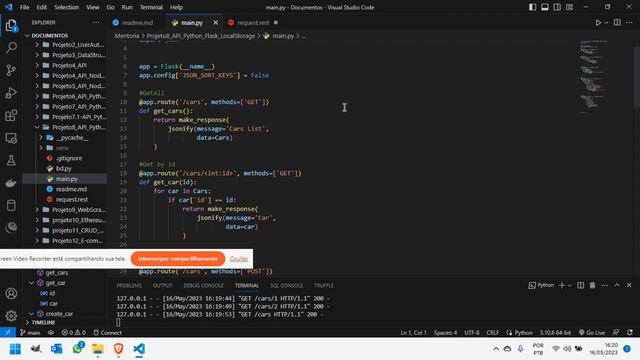Open the Terminal menu
The width and height of the screenshot is (640, 360).
click(x=151, y=7)
